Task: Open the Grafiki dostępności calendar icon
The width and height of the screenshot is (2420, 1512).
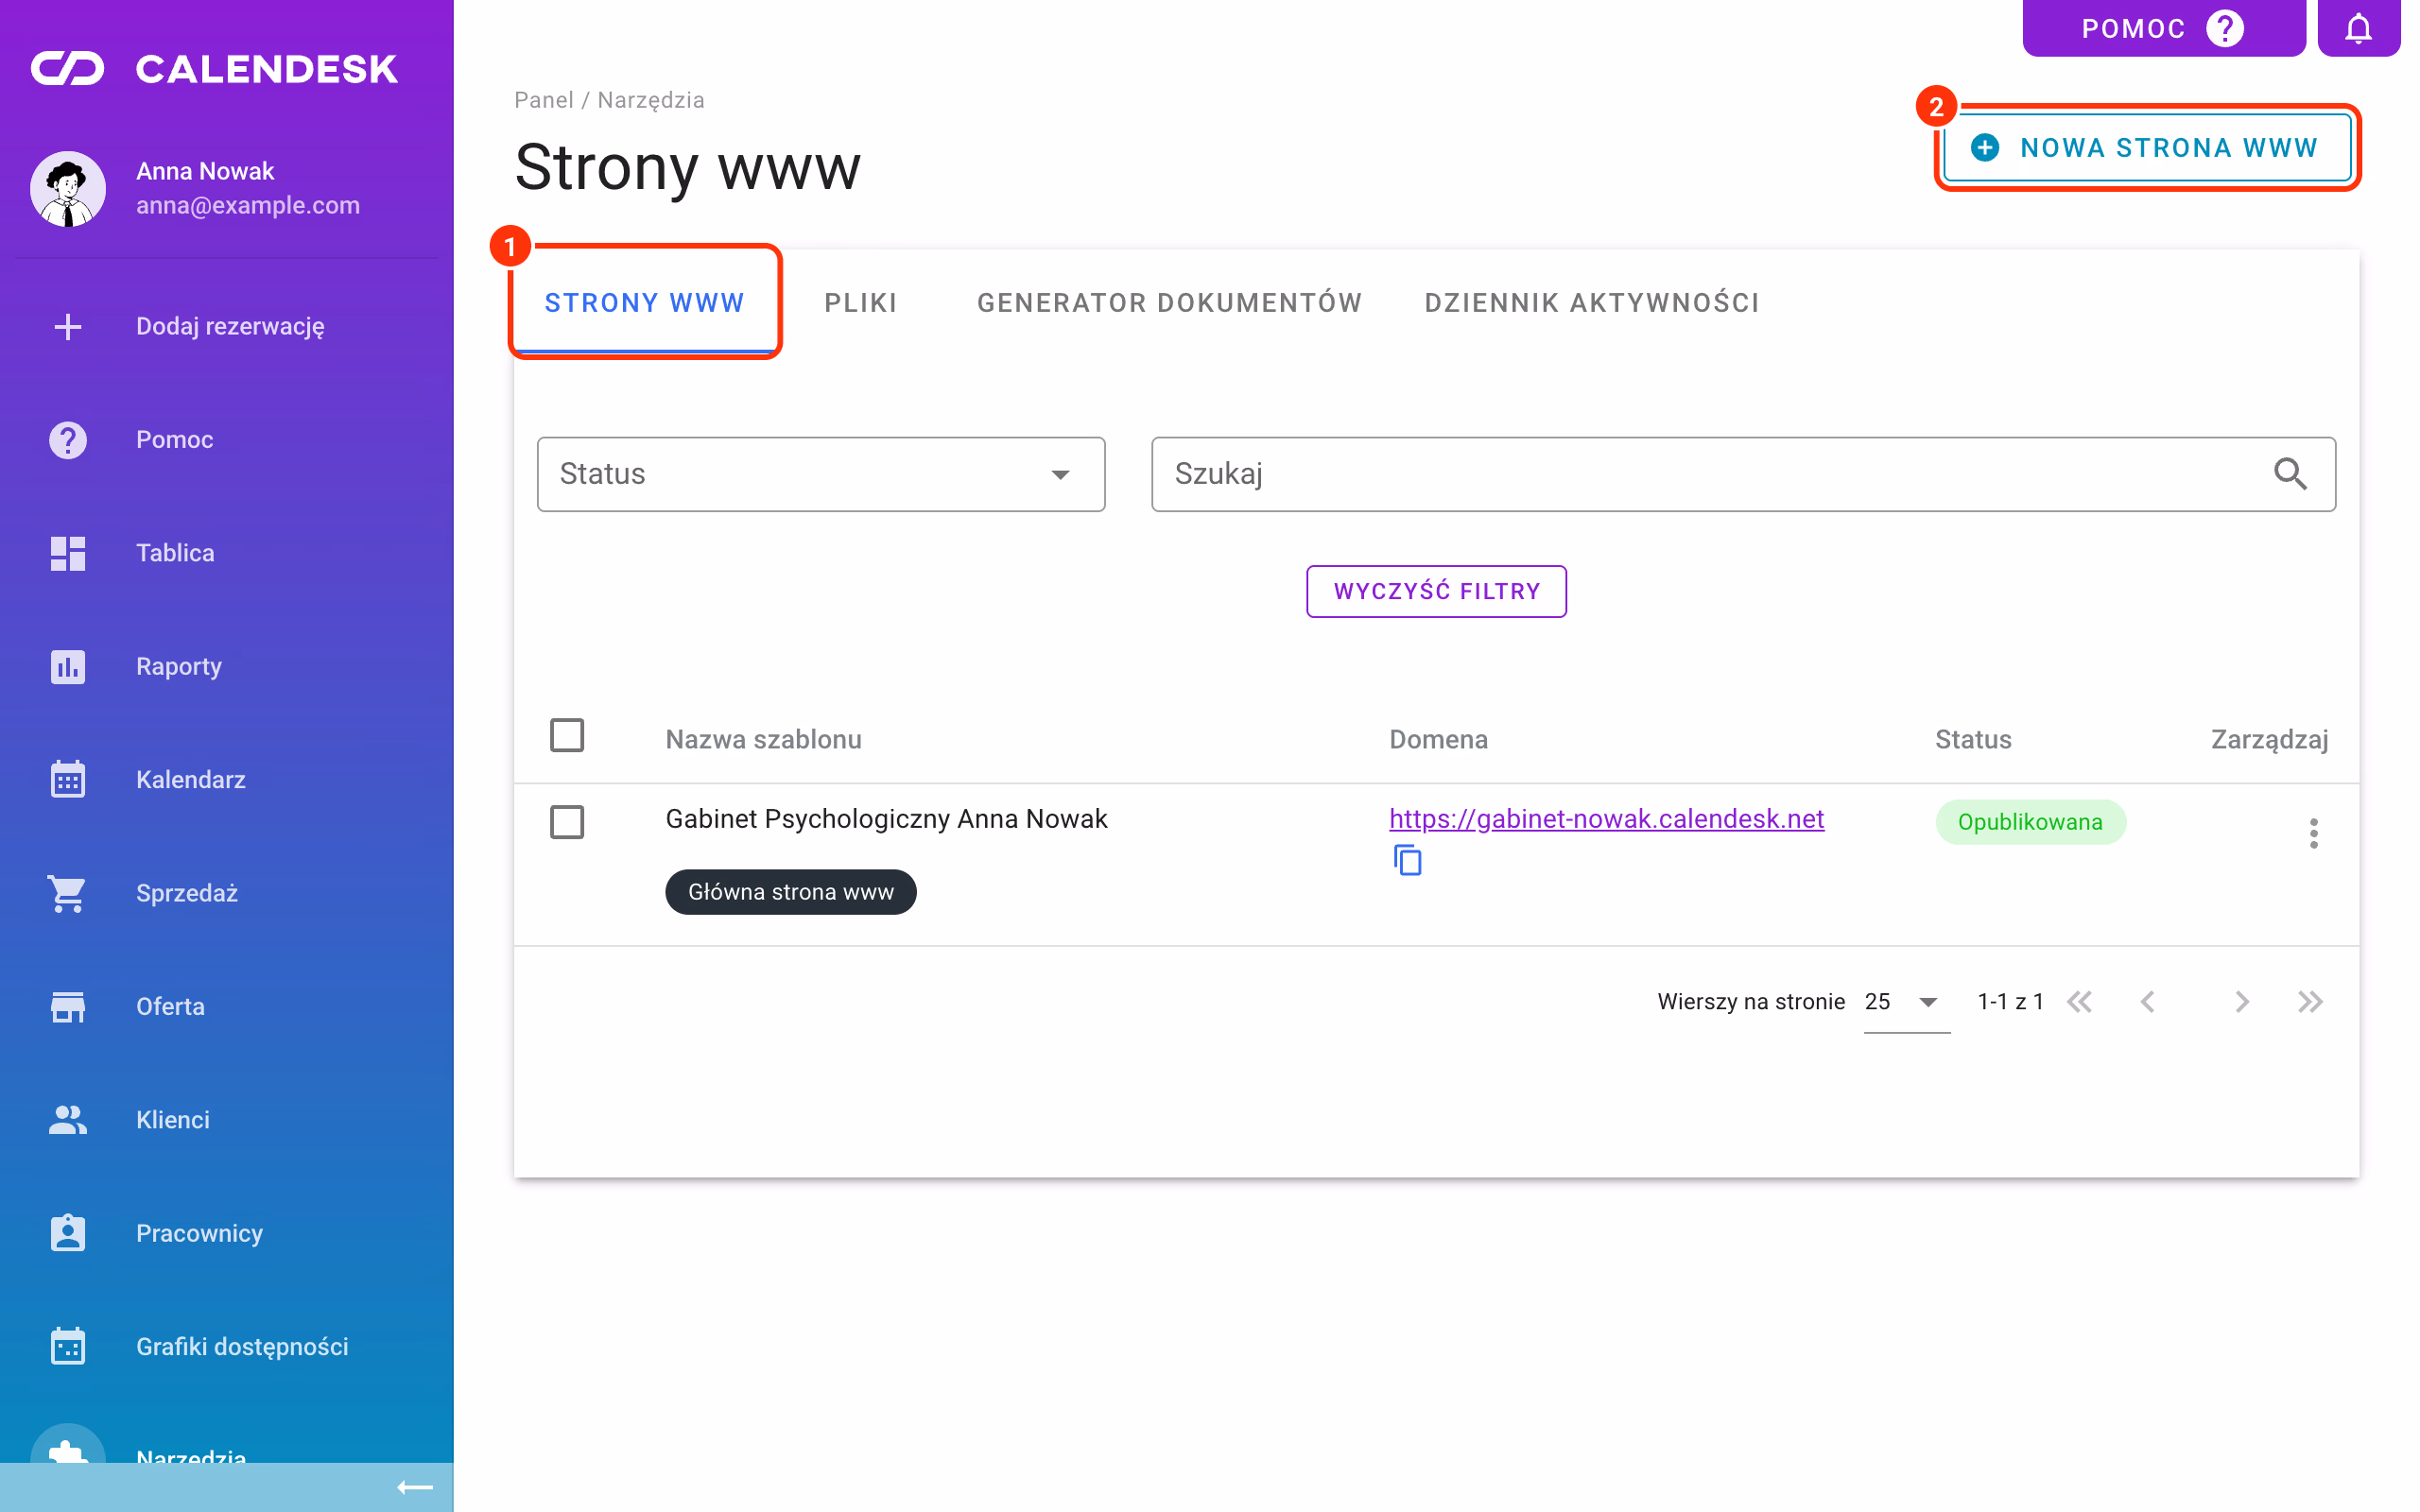Action: tap(68, 1346)
